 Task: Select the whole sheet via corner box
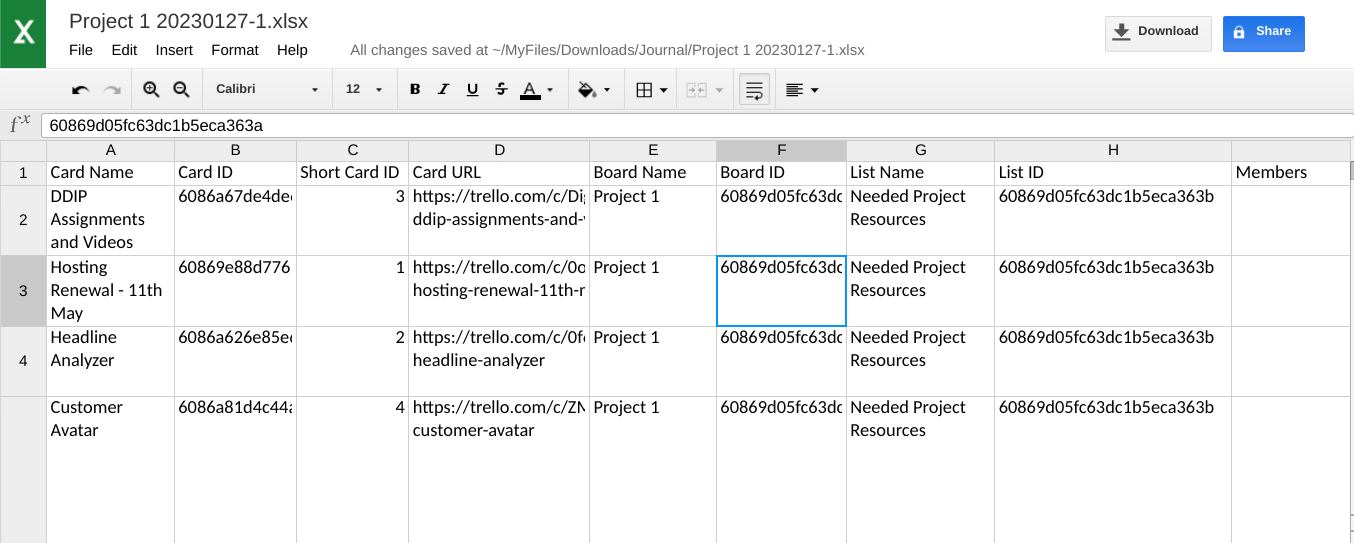[23, 150]
